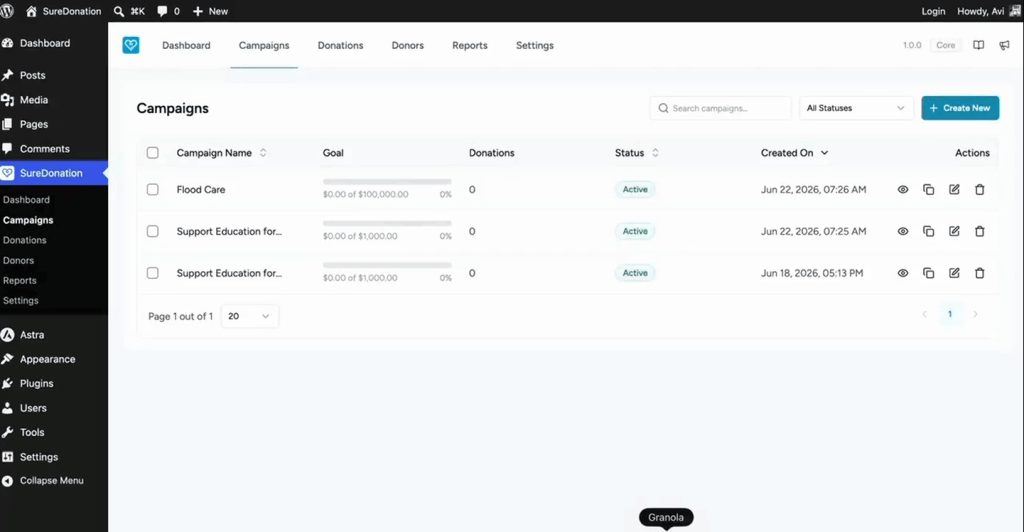Open the documentation book icon
Viewport: 1024px width, 532px height.
tap(978, 45)
